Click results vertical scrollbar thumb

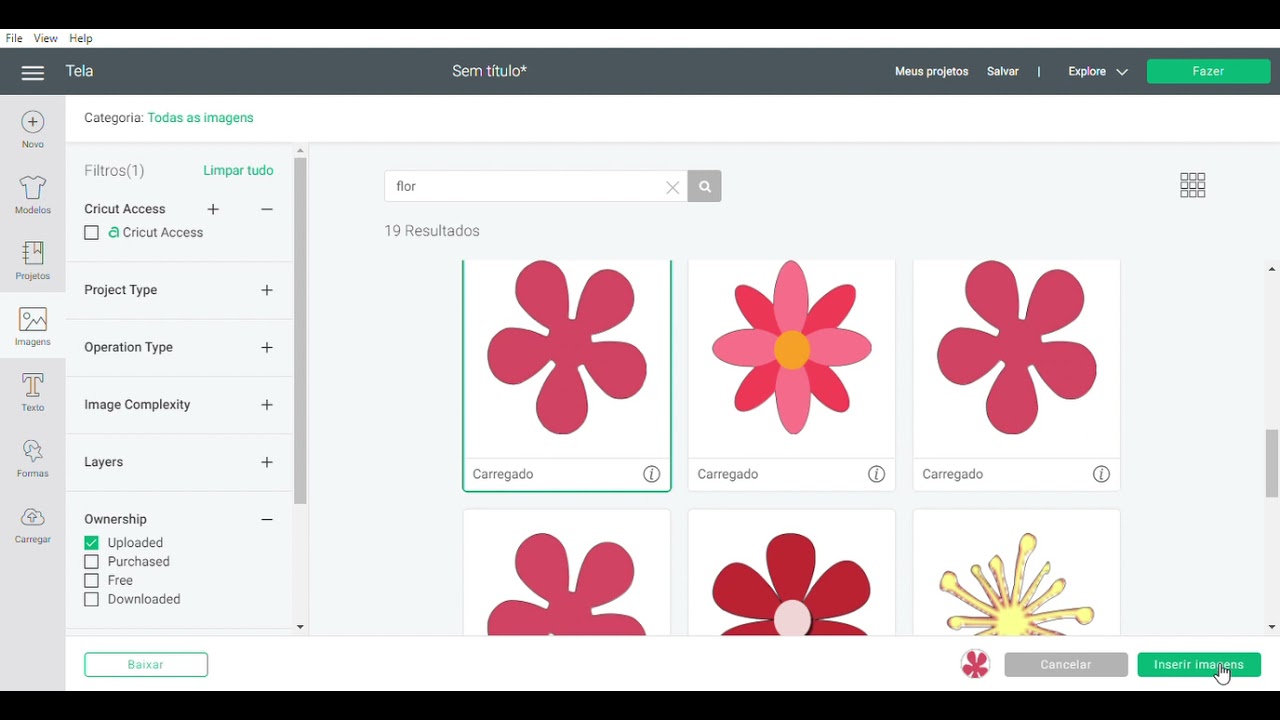[x=1272, y=463]
